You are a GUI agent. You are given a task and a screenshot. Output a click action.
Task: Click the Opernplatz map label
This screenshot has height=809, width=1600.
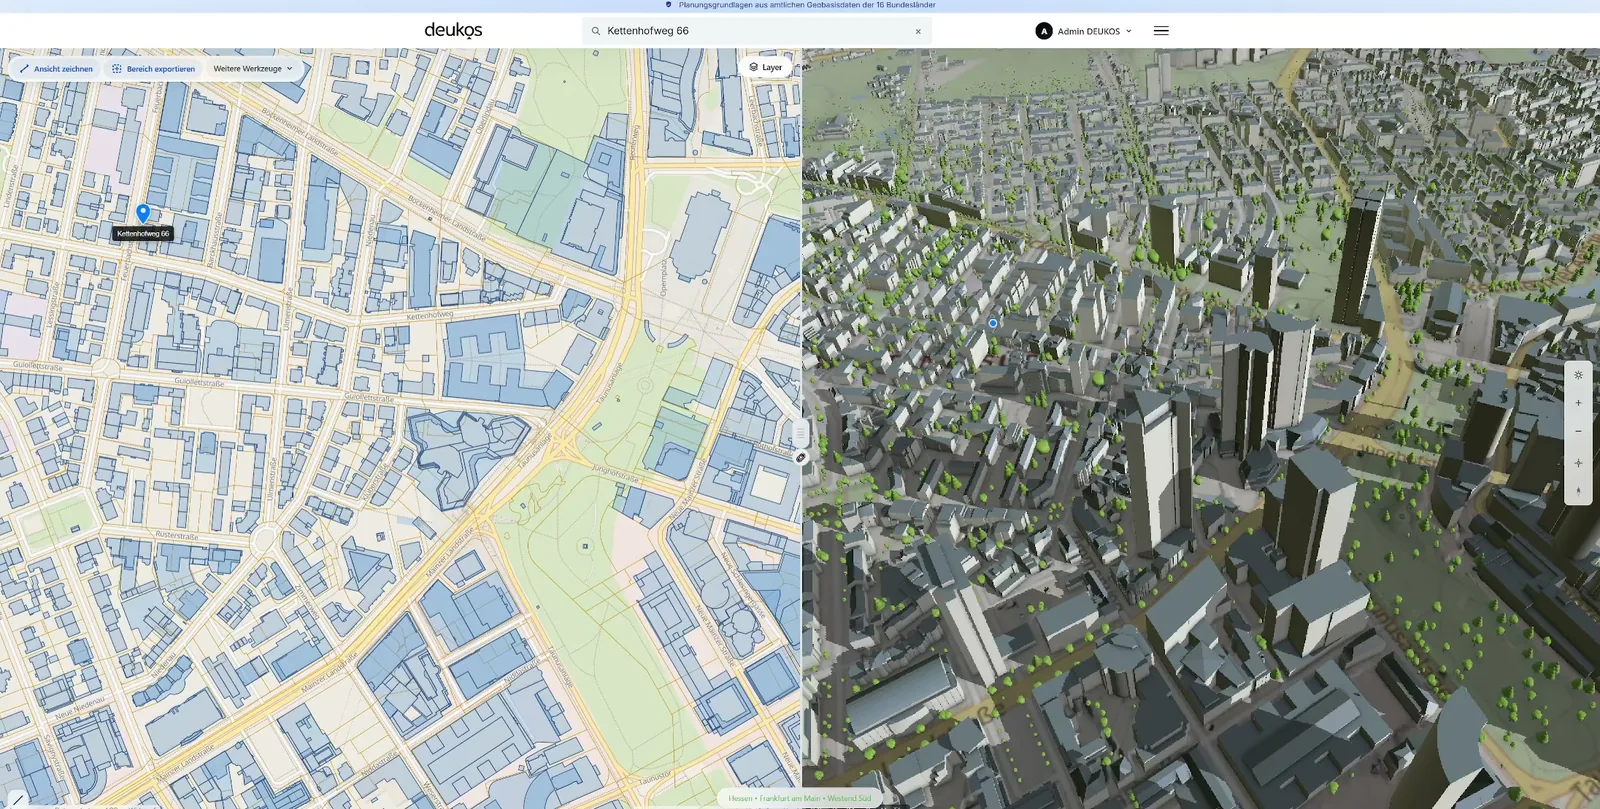coord(663,277)
